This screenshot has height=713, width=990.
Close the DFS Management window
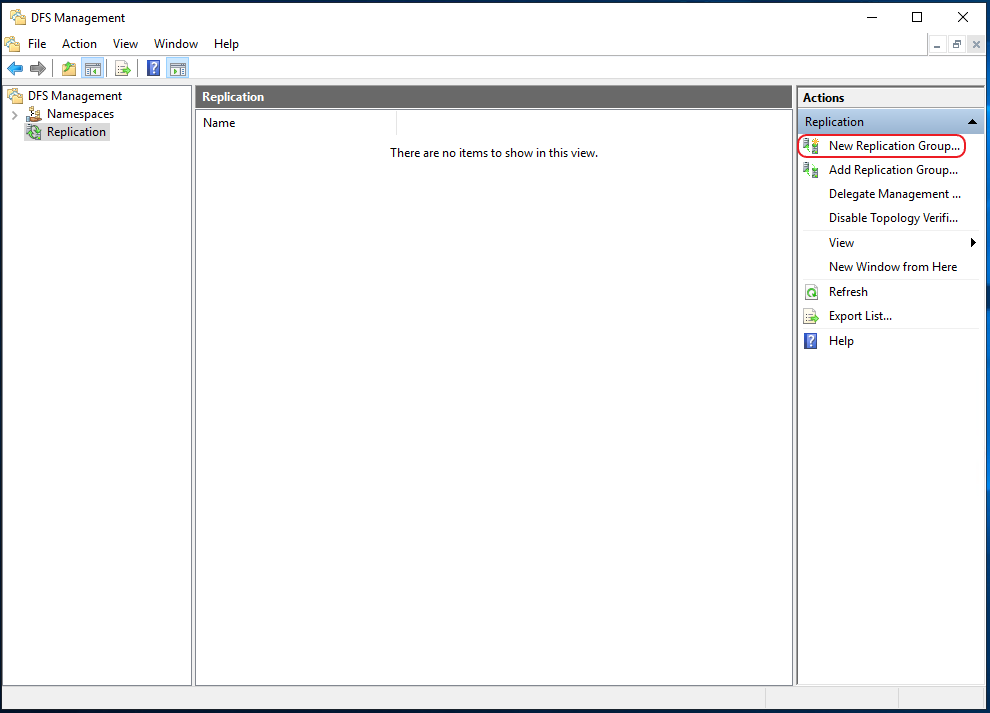coord(963,17)
